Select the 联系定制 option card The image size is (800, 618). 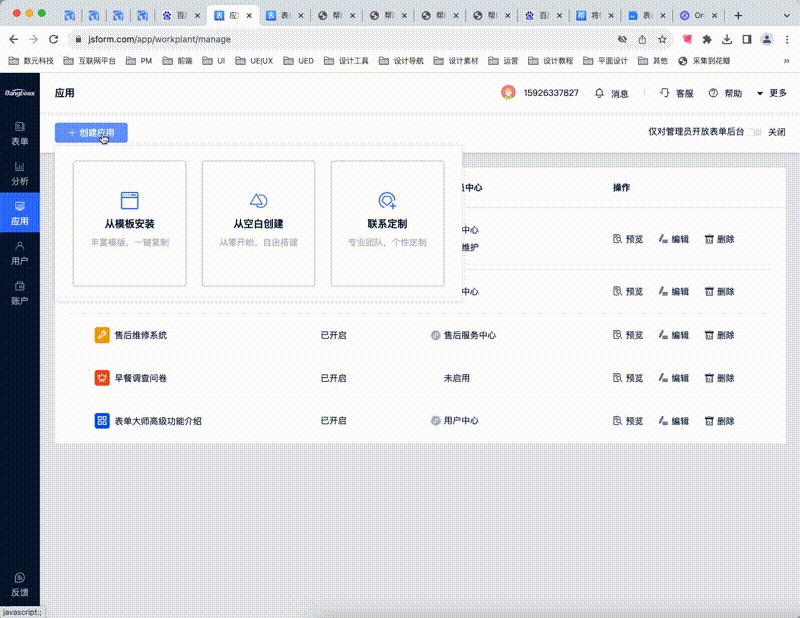point(387,223)
